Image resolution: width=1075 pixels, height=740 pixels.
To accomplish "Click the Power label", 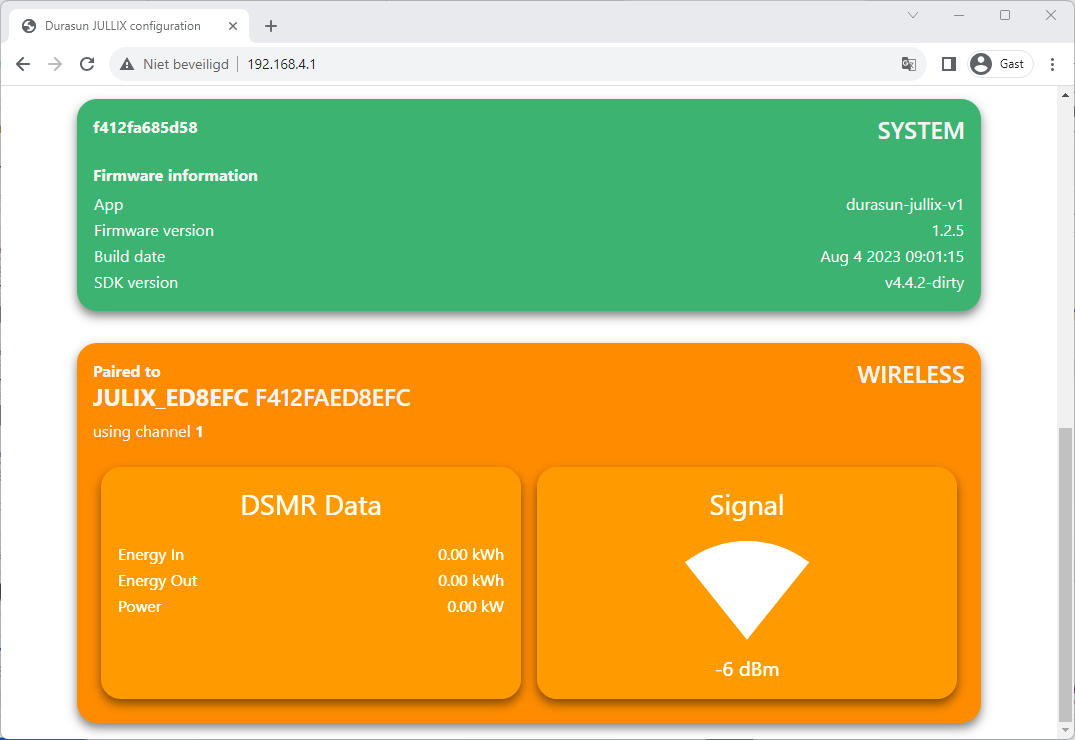I will coord(140,607).
